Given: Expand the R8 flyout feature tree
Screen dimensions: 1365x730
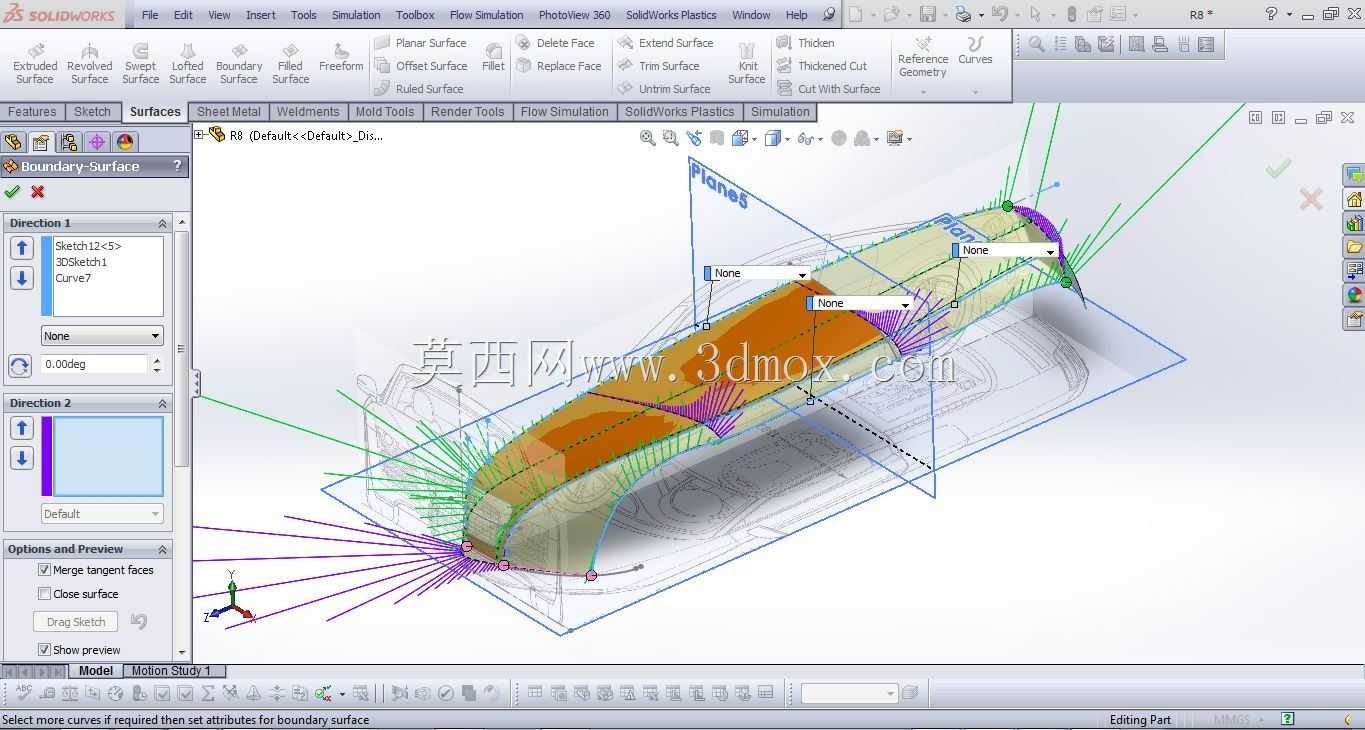Looking at the screenshot, I should pos(199,135).
